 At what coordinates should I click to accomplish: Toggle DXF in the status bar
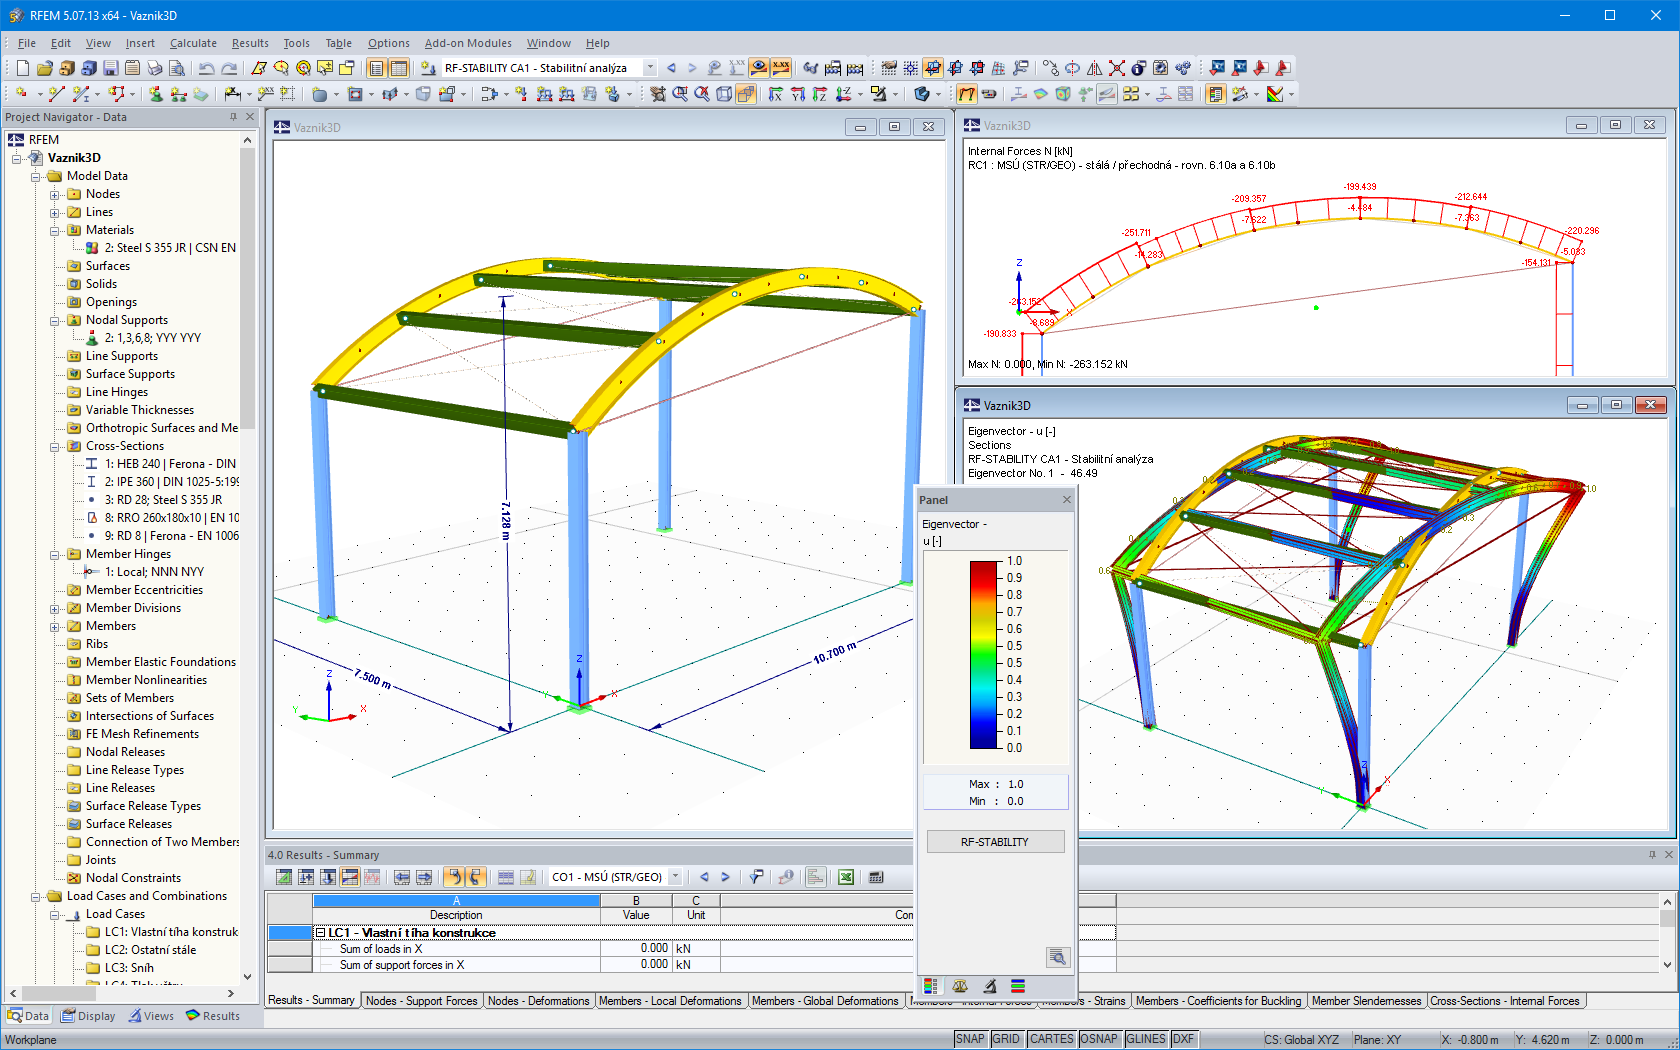1183,1039
